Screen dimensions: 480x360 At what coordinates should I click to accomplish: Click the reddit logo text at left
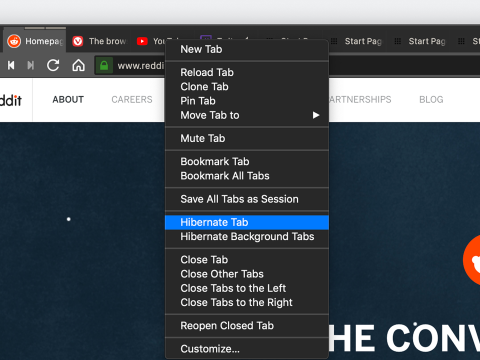tap(11, 100)
